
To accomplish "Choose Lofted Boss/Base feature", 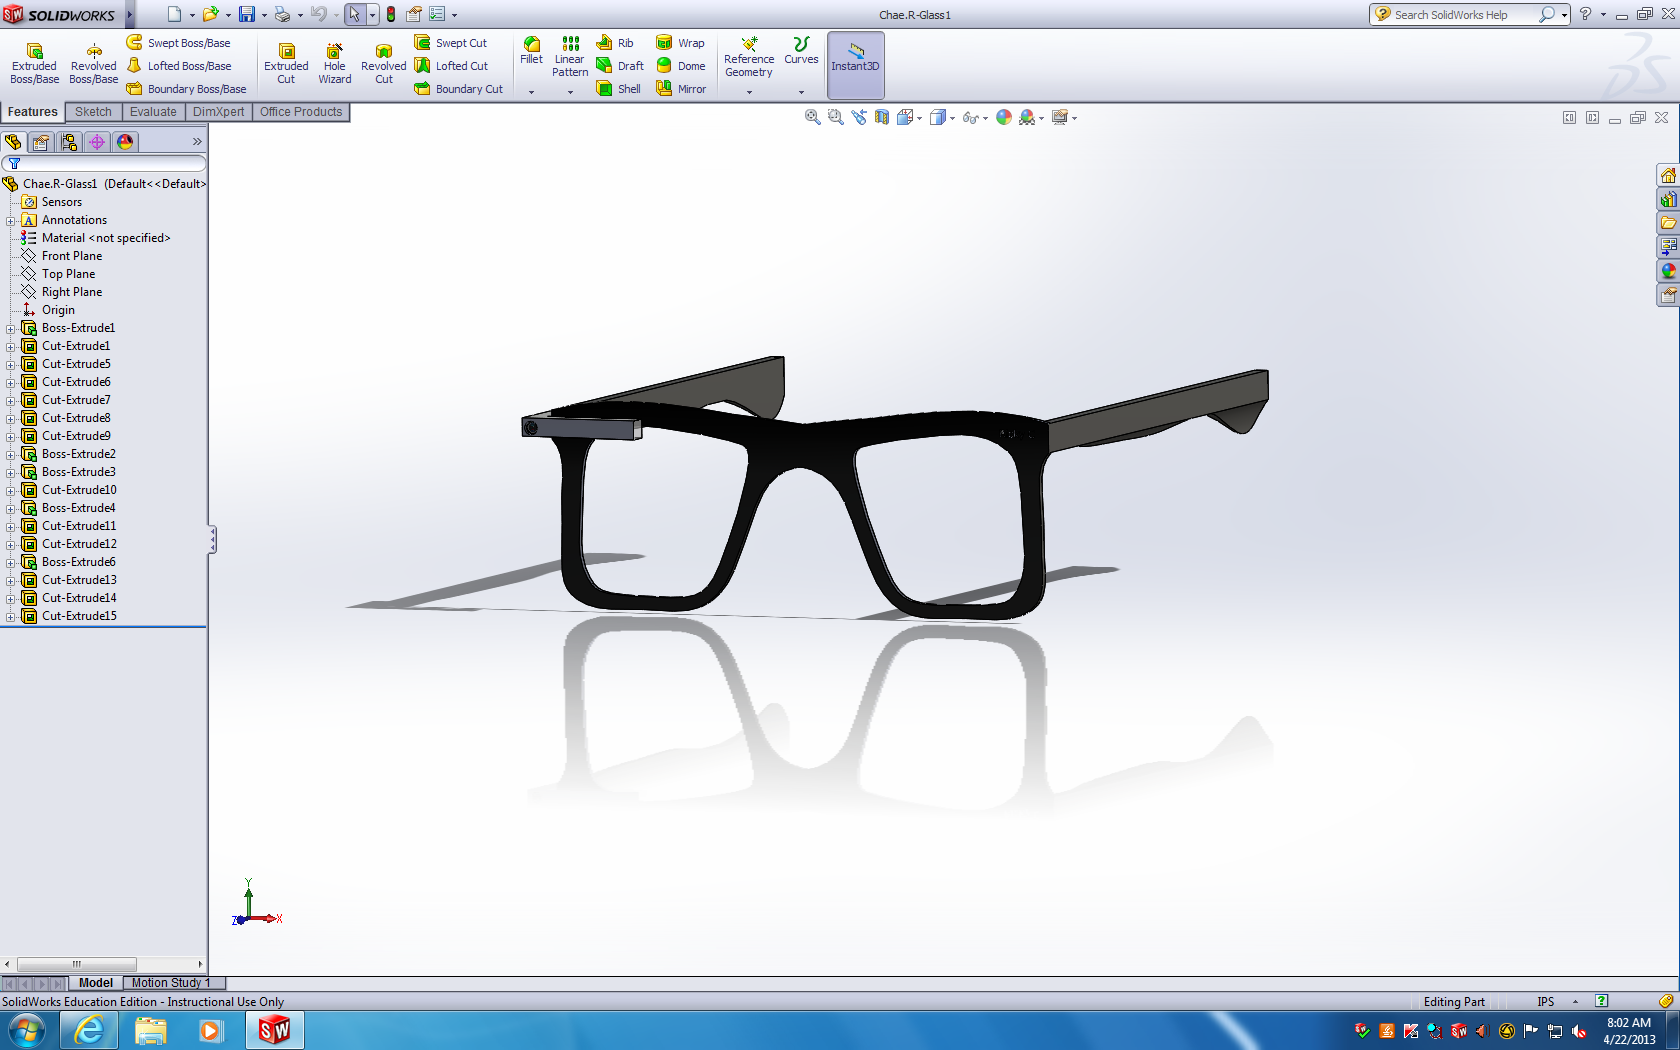I will (x=179, y=66).
